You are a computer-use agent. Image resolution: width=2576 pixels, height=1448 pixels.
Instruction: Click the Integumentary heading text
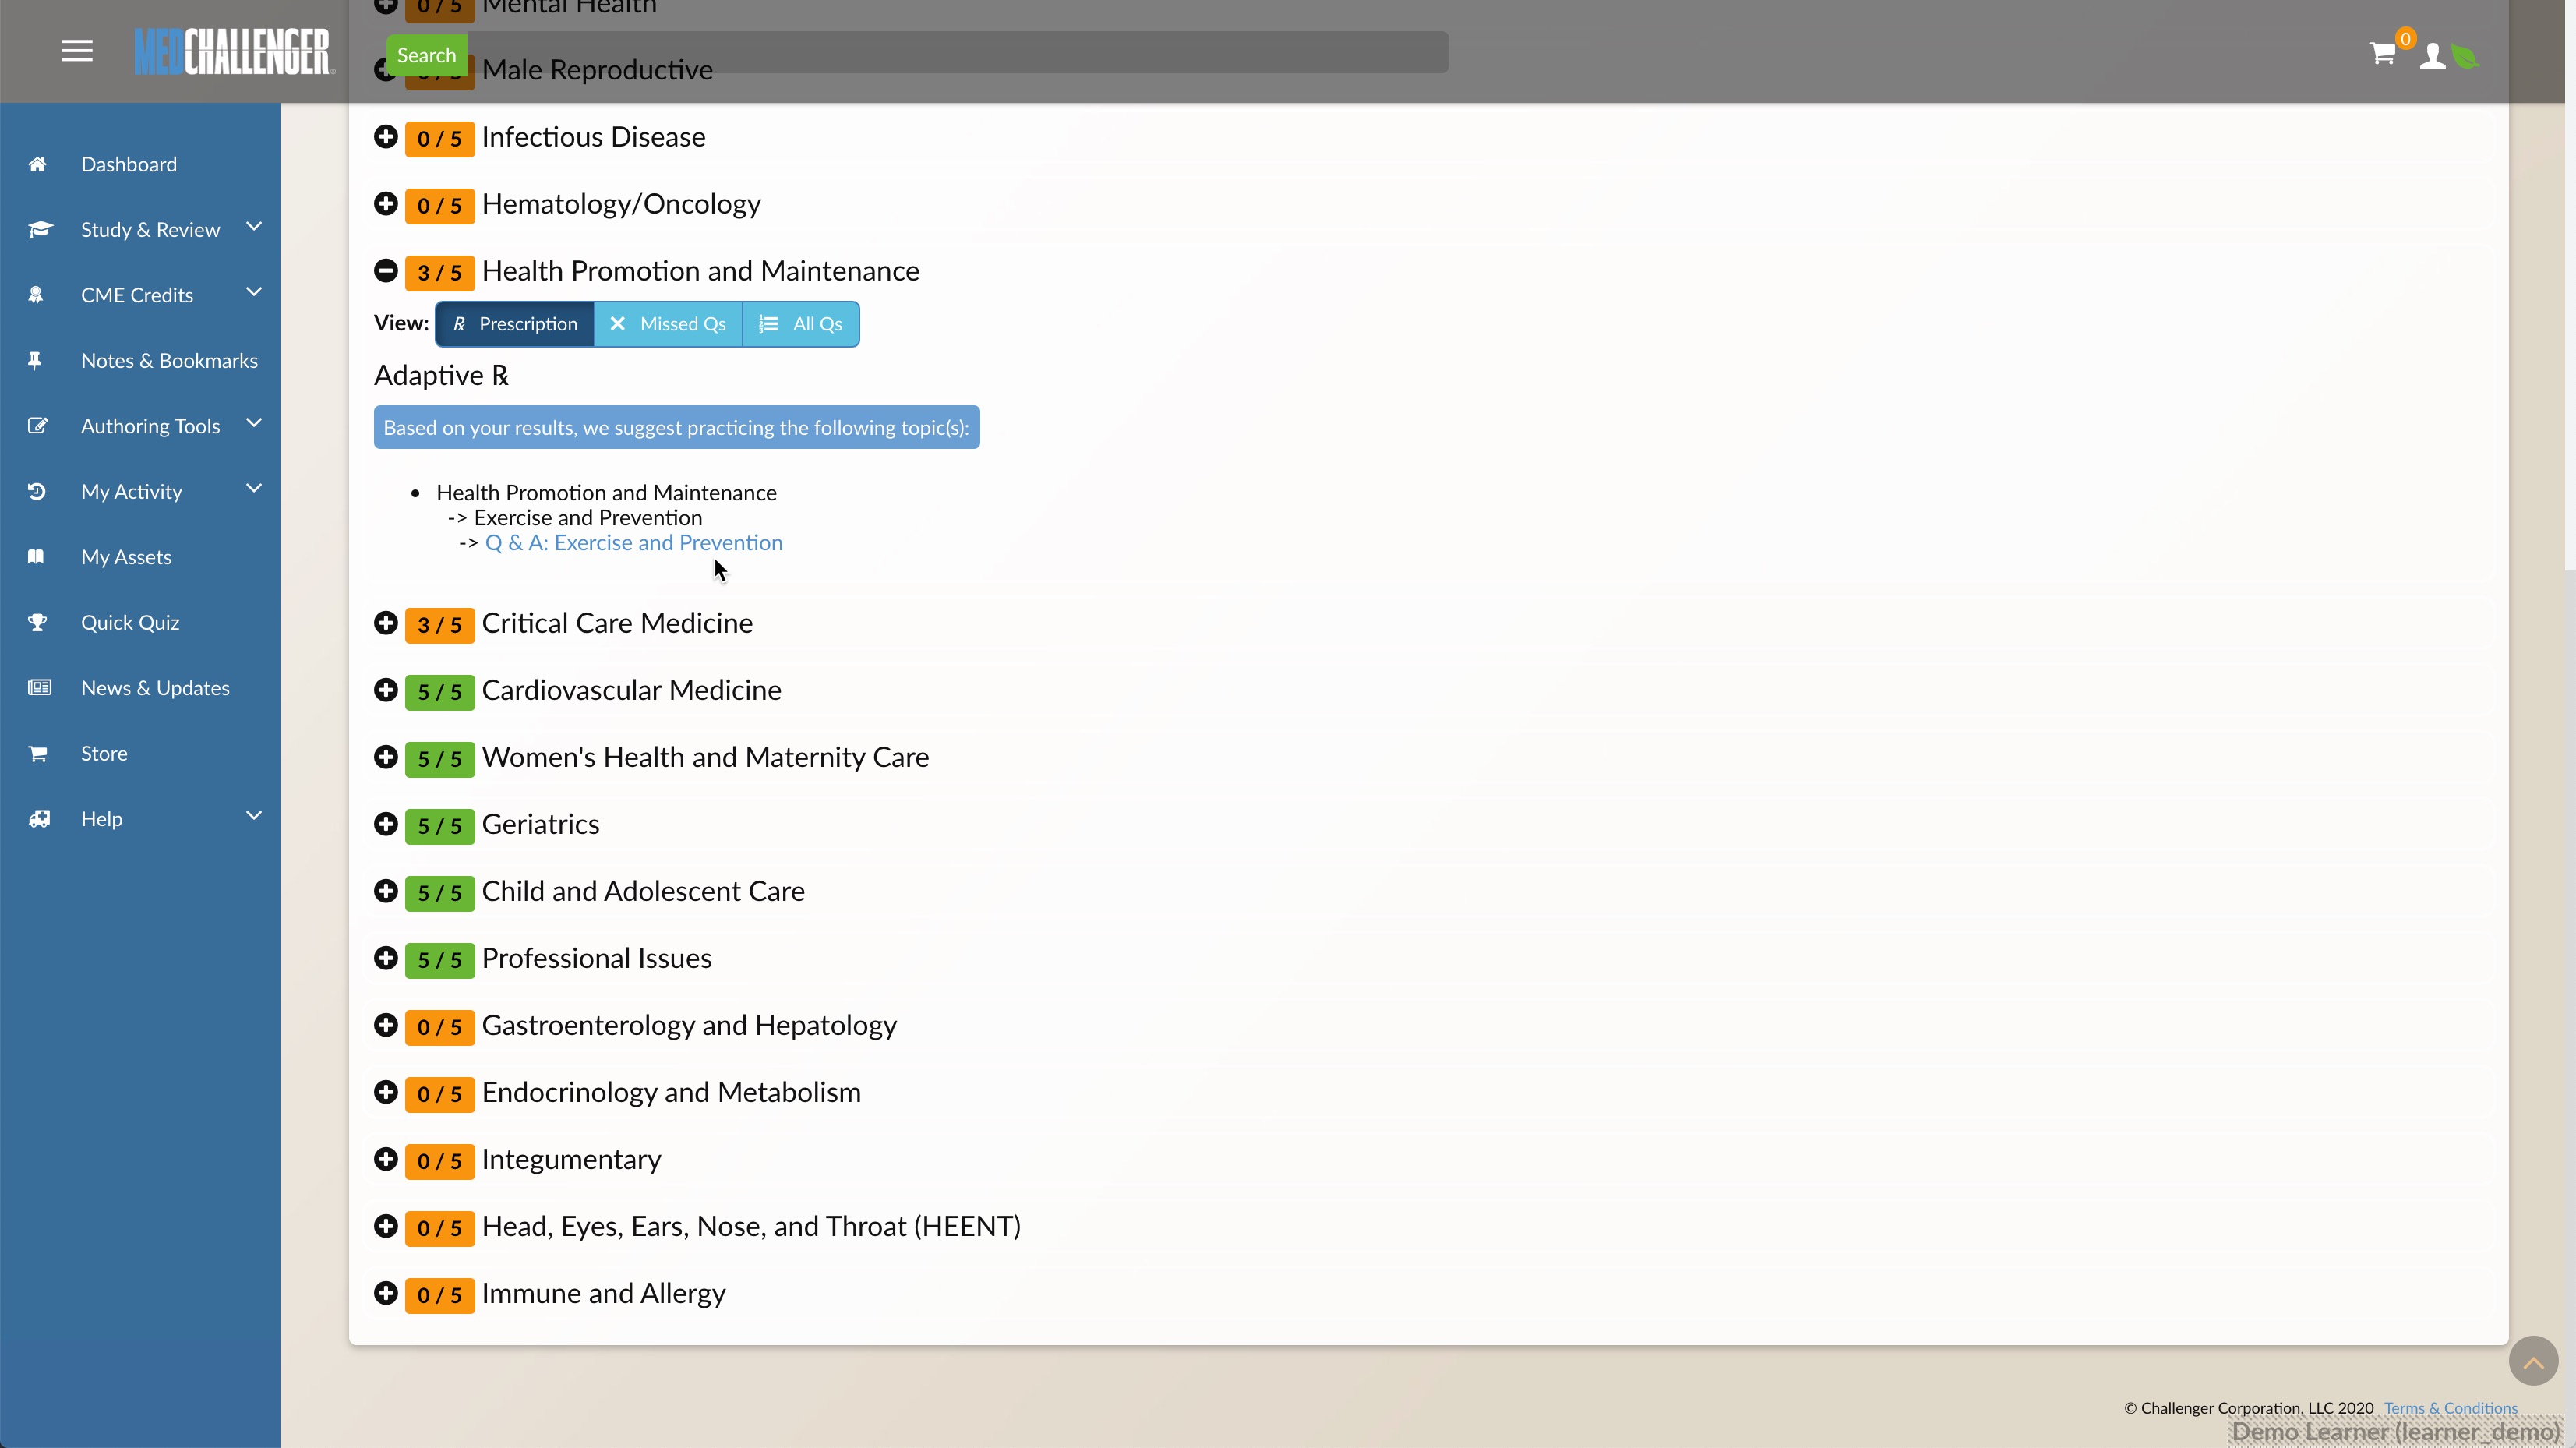click(572, 1160)
